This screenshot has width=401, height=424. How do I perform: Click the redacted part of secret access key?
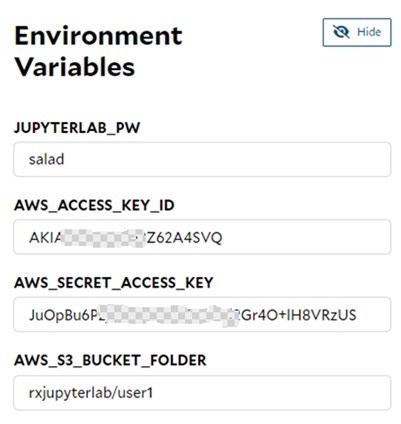(169, 315)
